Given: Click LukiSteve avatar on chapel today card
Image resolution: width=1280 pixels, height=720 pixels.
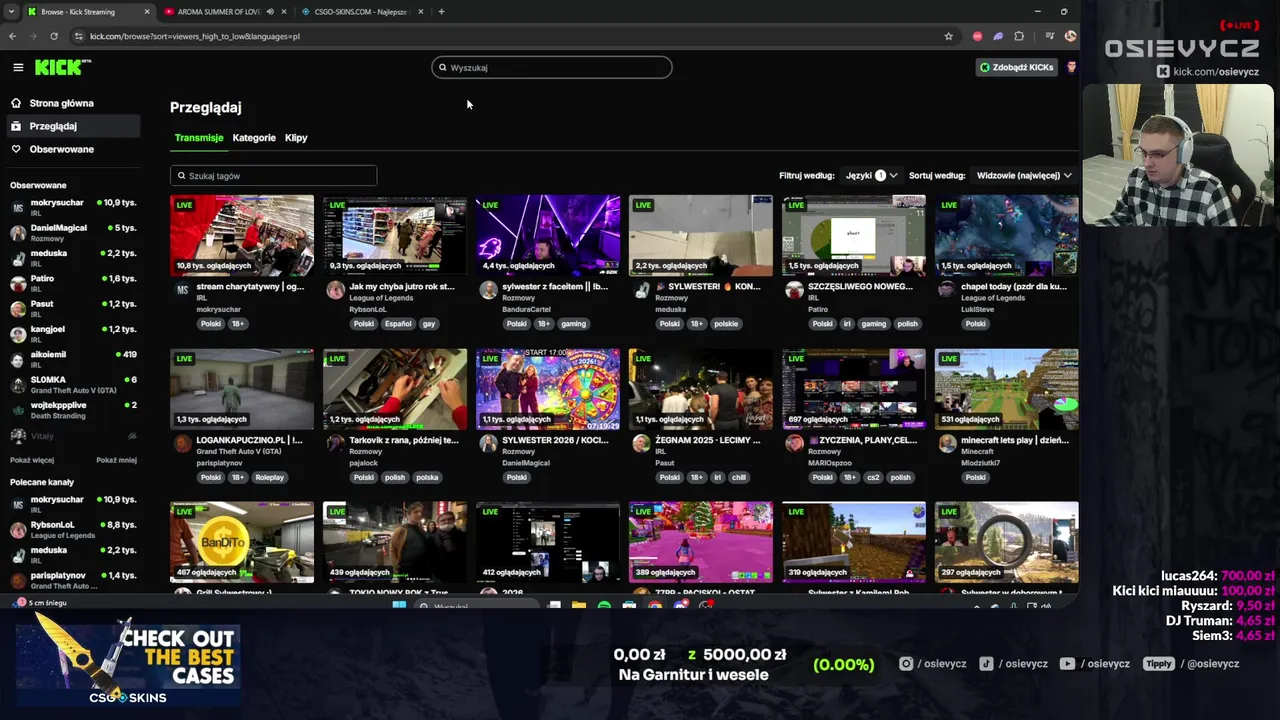Looking at the screenshot, I should 947,290.
